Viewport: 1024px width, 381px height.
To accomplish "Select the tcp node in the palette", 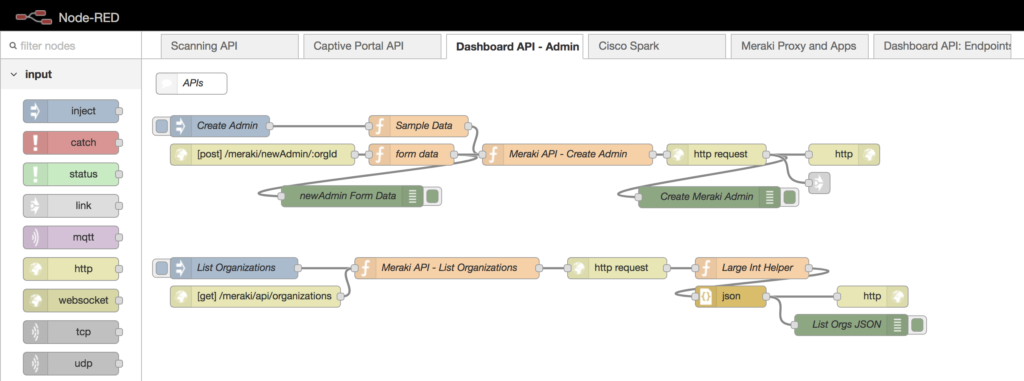I will pos(71,332).
